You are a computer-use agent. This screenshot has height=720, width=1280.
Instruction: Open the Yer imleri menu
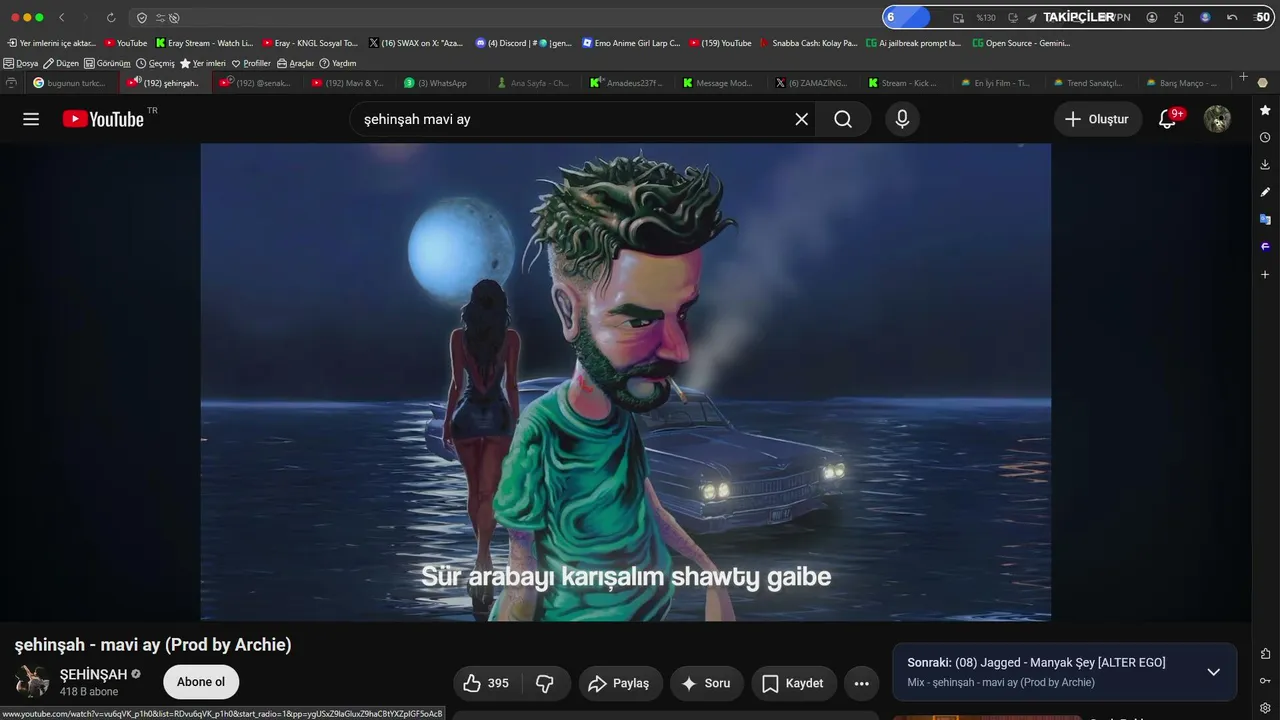pyautogui.click(x=203, y=63)
